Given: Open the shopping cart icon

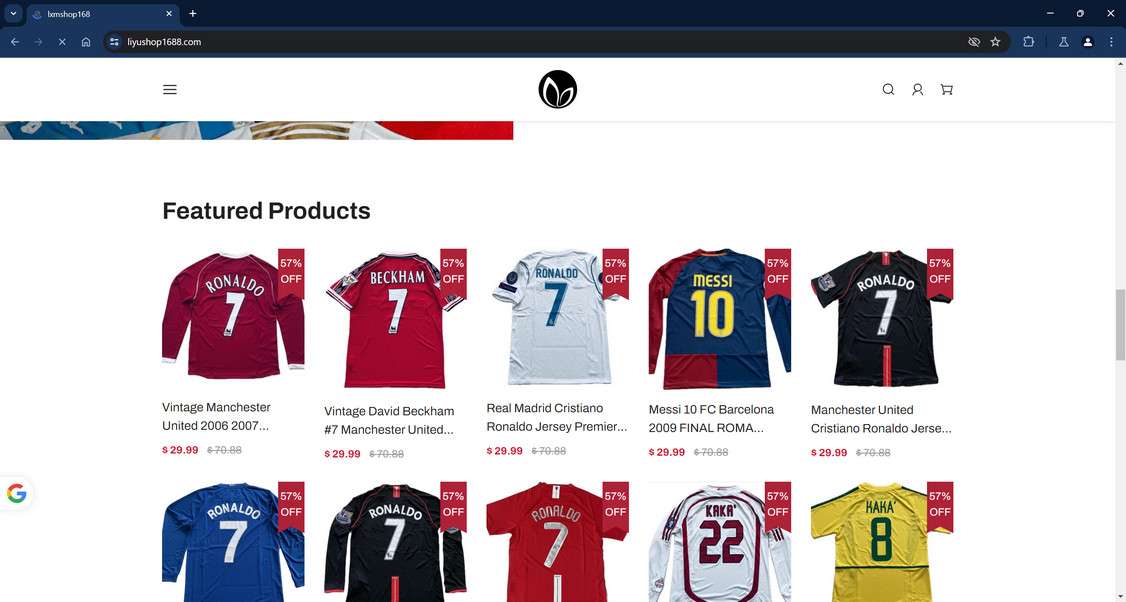Looking at the screenshot, I should 946,90.
